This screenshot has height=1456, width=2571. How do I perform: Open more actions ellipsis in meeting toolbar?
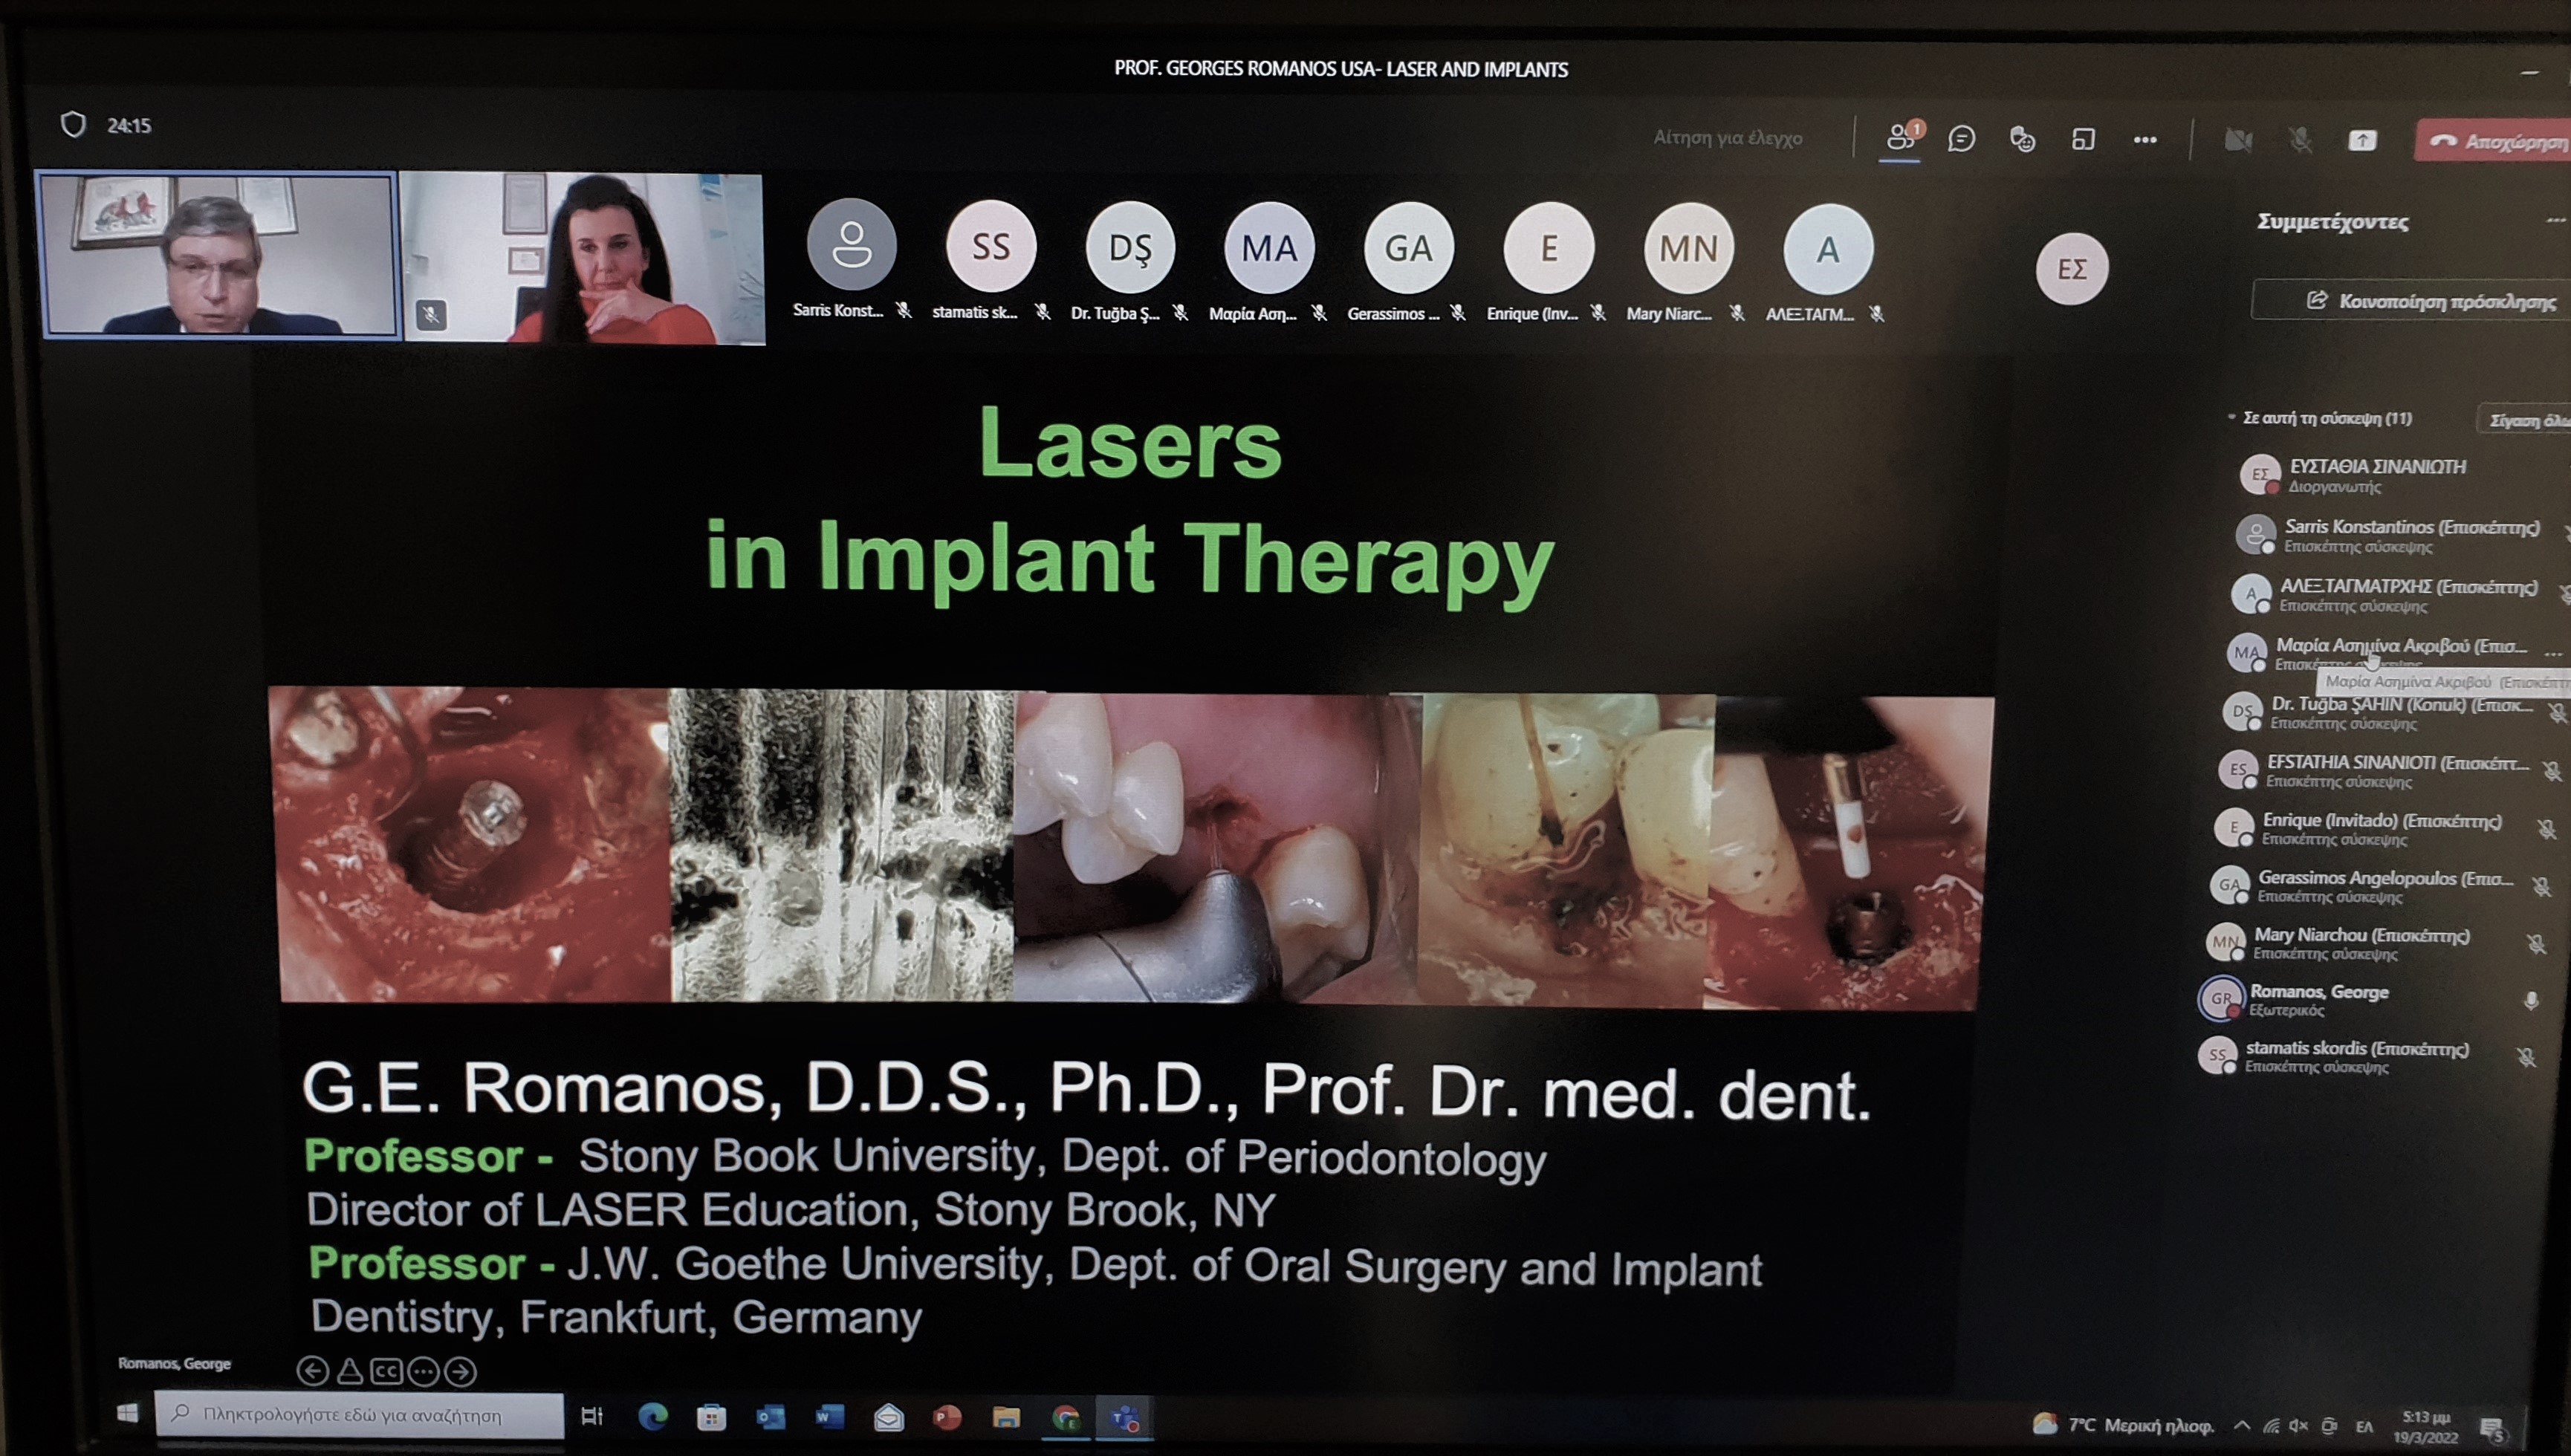tap(2145, 140)
